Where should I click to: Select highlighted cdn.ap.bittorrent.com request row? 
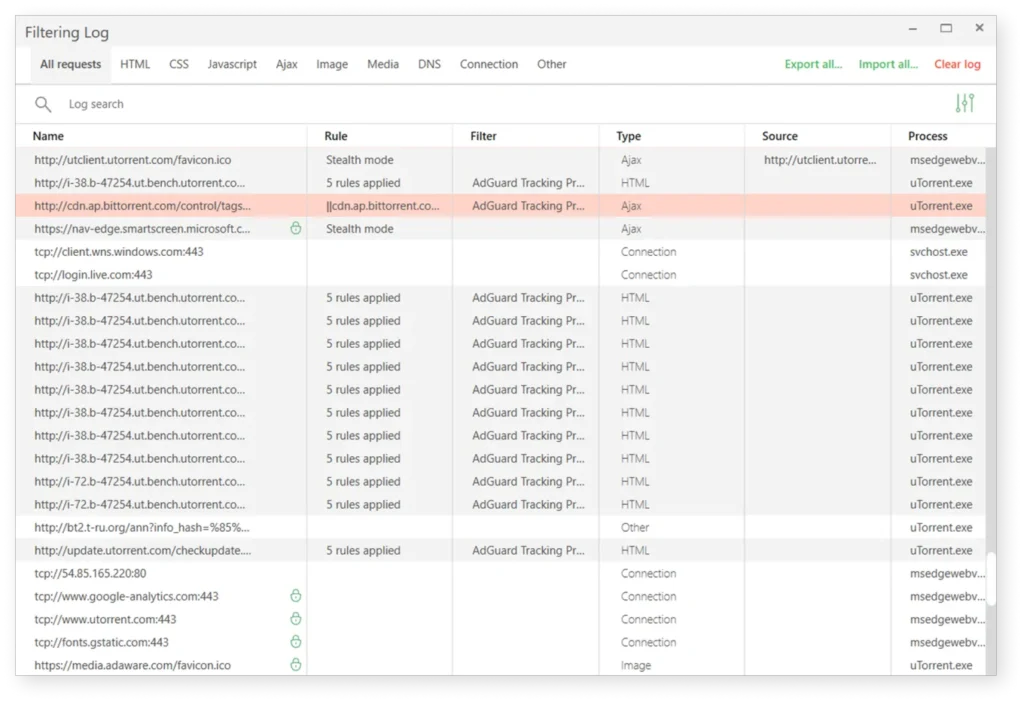pos(501,205)
